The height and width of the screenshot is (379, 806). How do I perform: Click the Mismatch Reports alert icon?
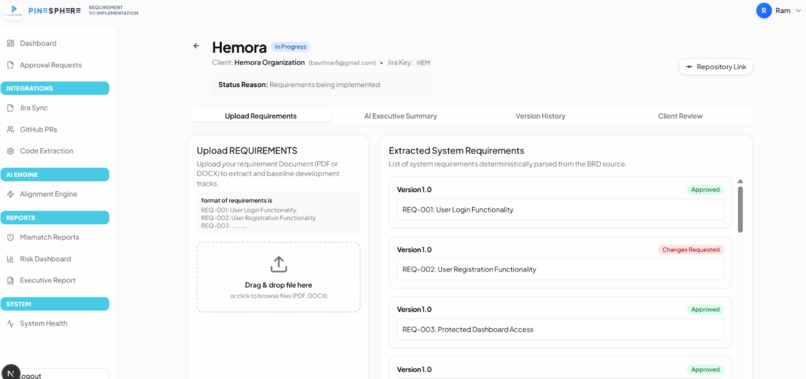(10, 238)
